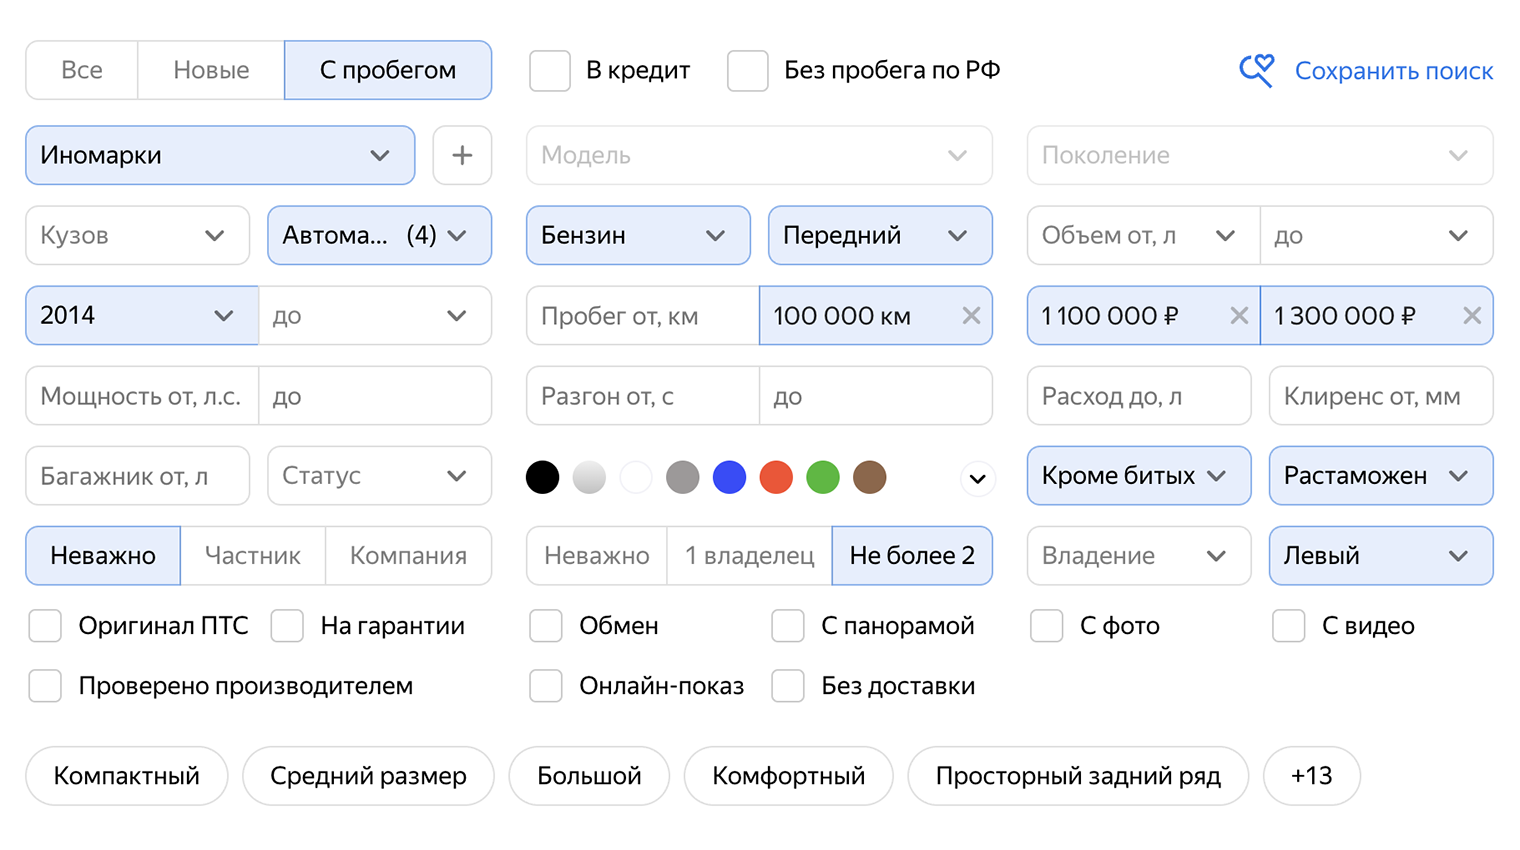Click the Компактный tag
Screen dimensions: 1520x850
click(127, 776)
